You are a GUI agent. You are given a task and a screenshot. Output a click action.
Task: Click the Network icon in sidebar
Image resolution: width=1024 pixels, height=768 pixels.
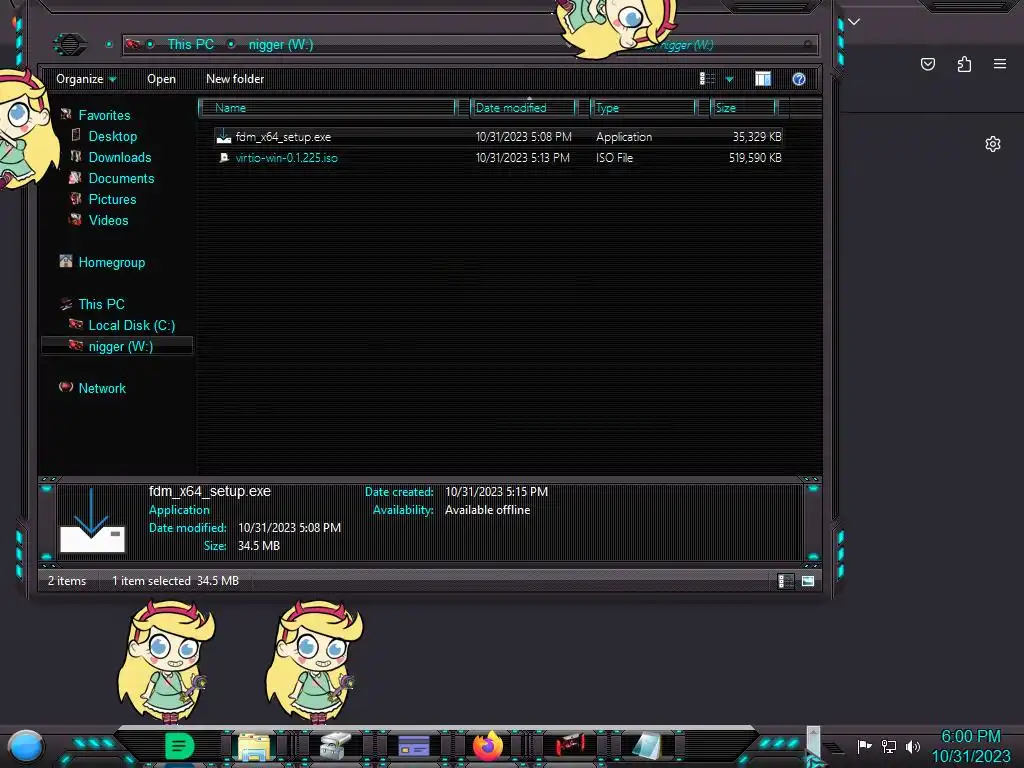pyautogui.click(x=66, y=387)
